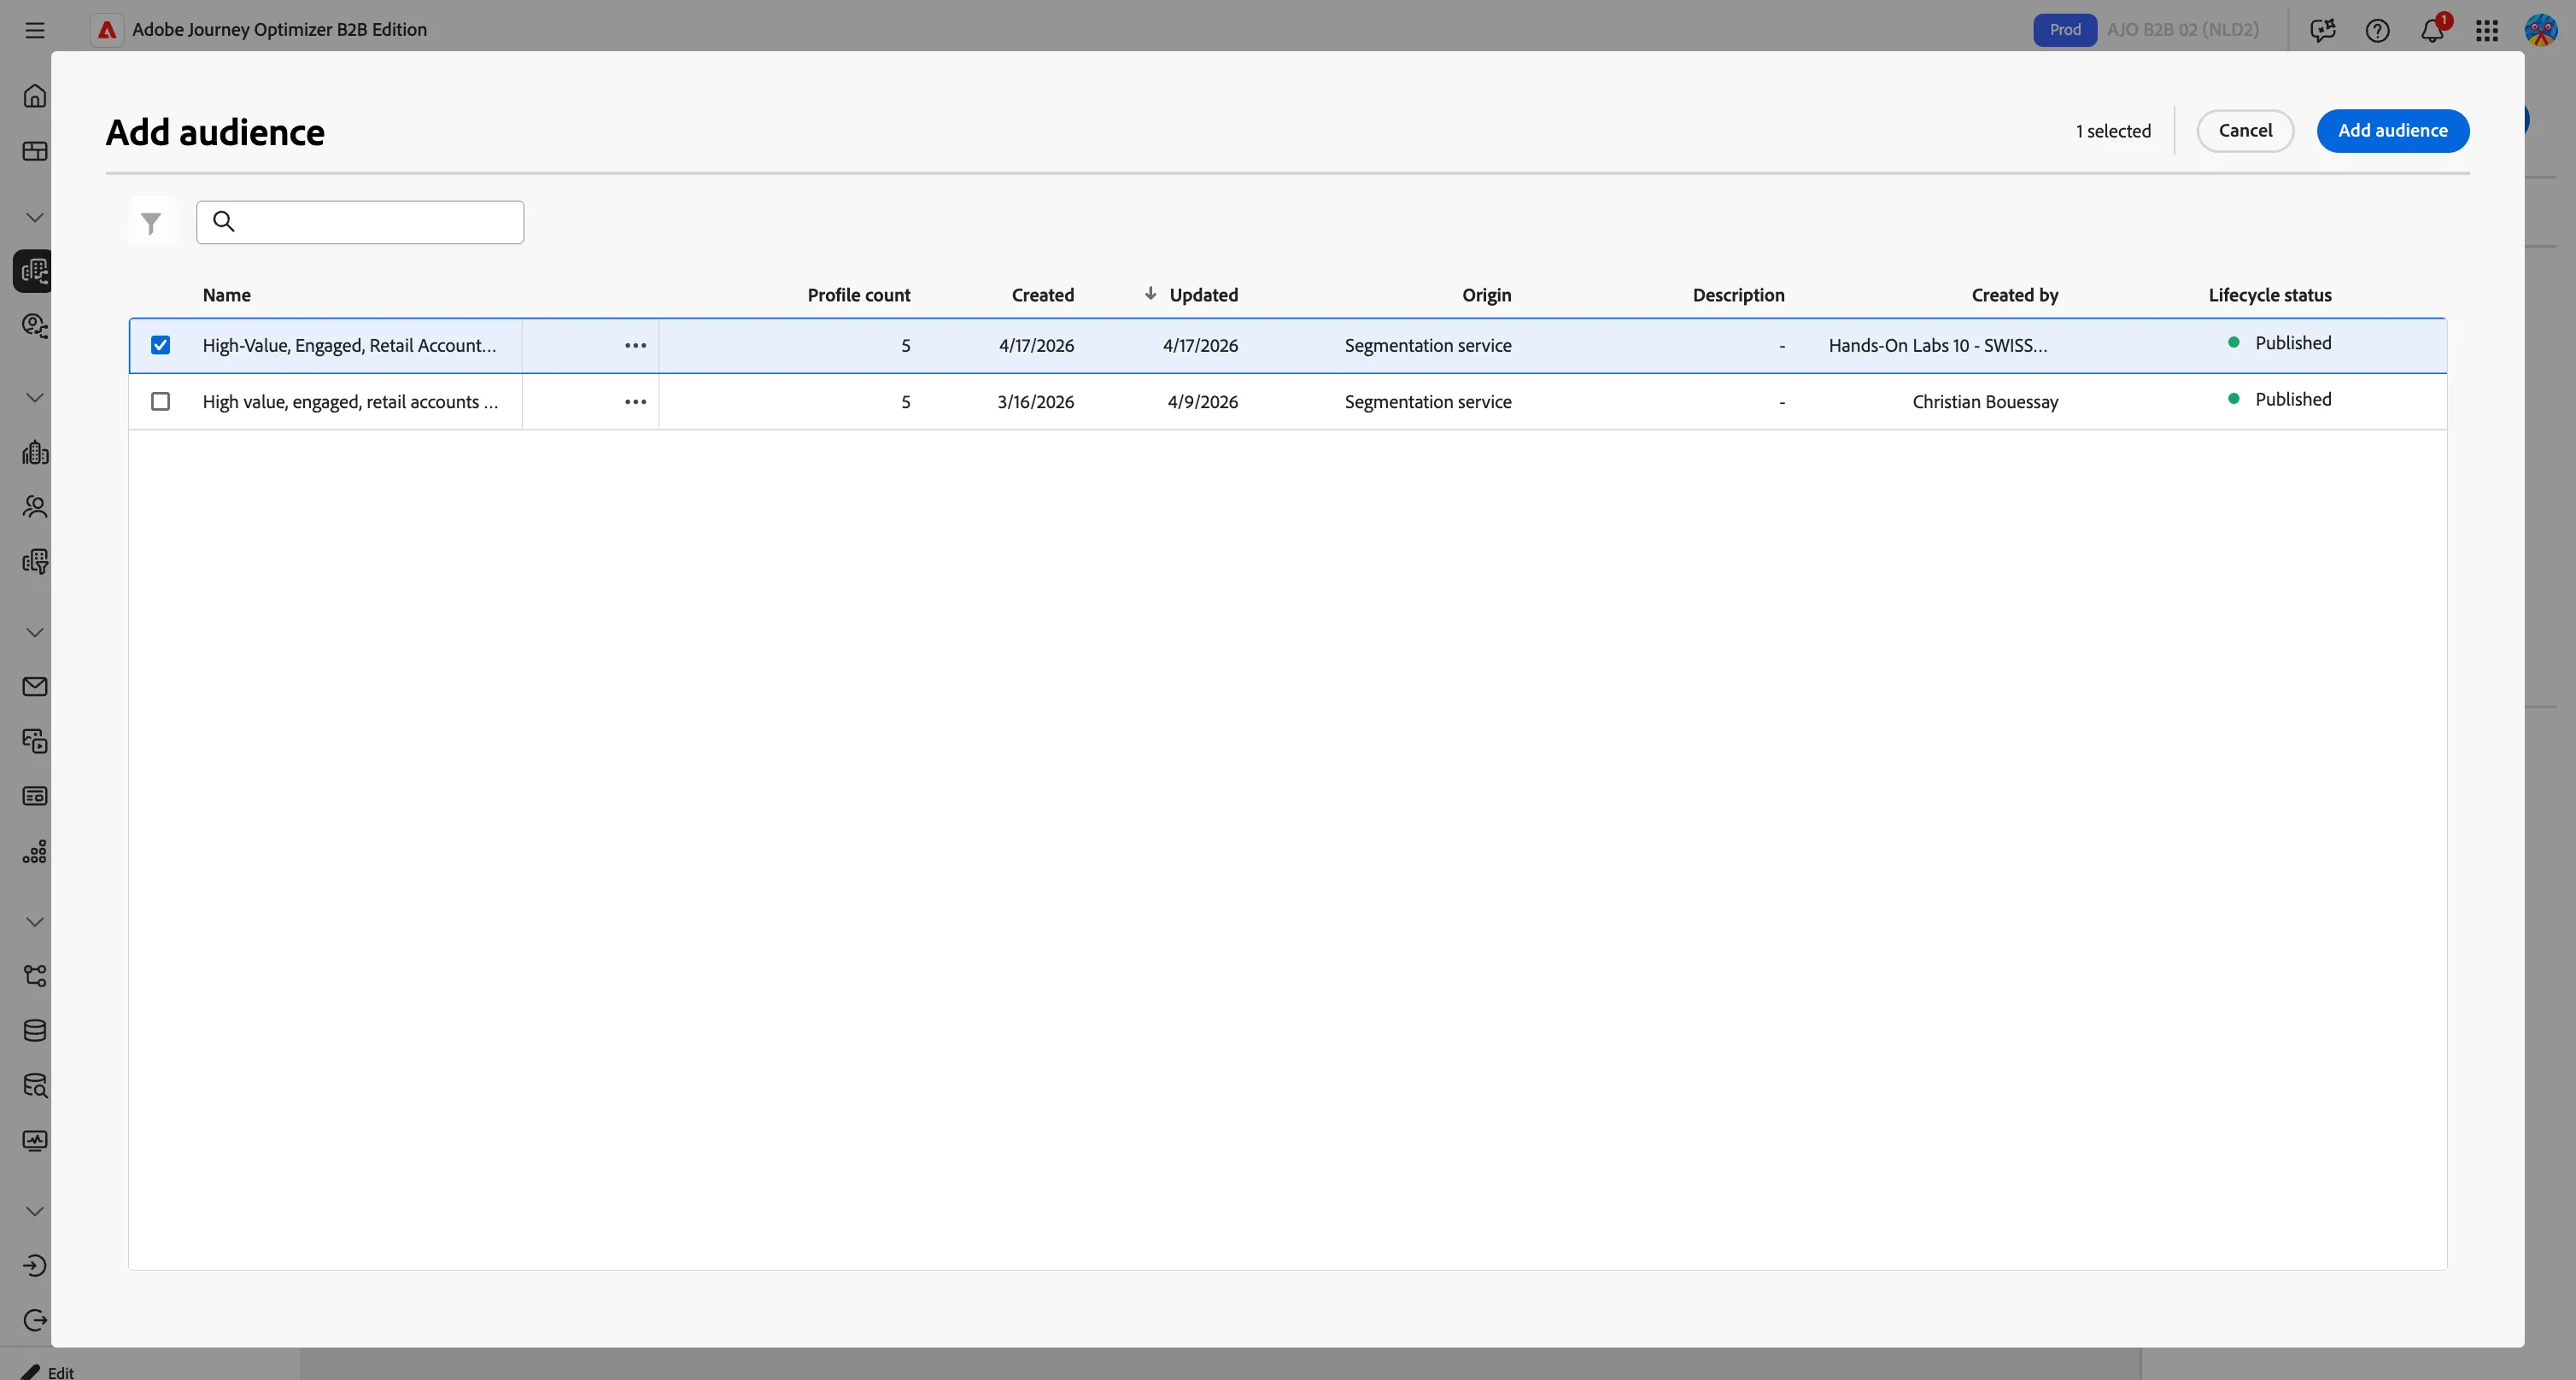Viewport: 2576px width, 1380px height.
Task: Toggle the hamburger navigation menu
Action: click(x=35, y=30)
